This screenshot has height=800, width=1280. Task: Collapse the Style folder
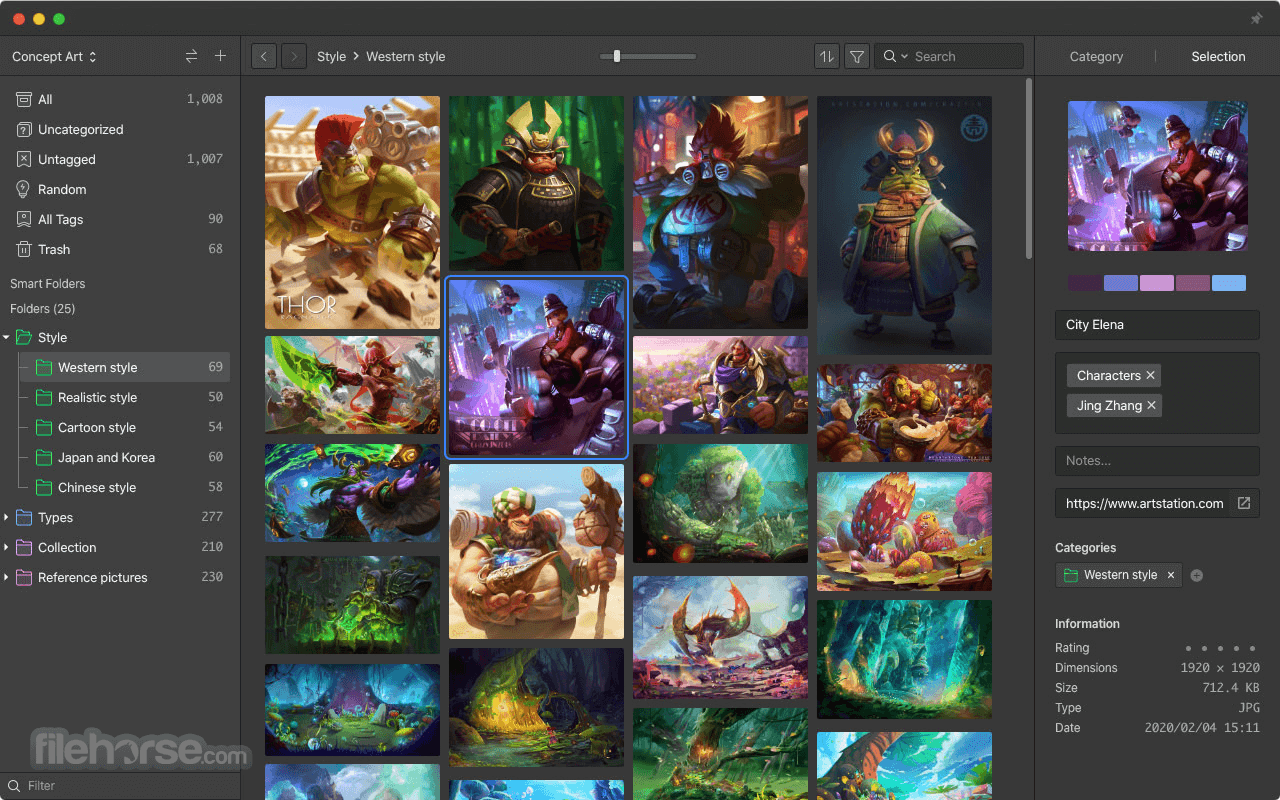[6, 338]
